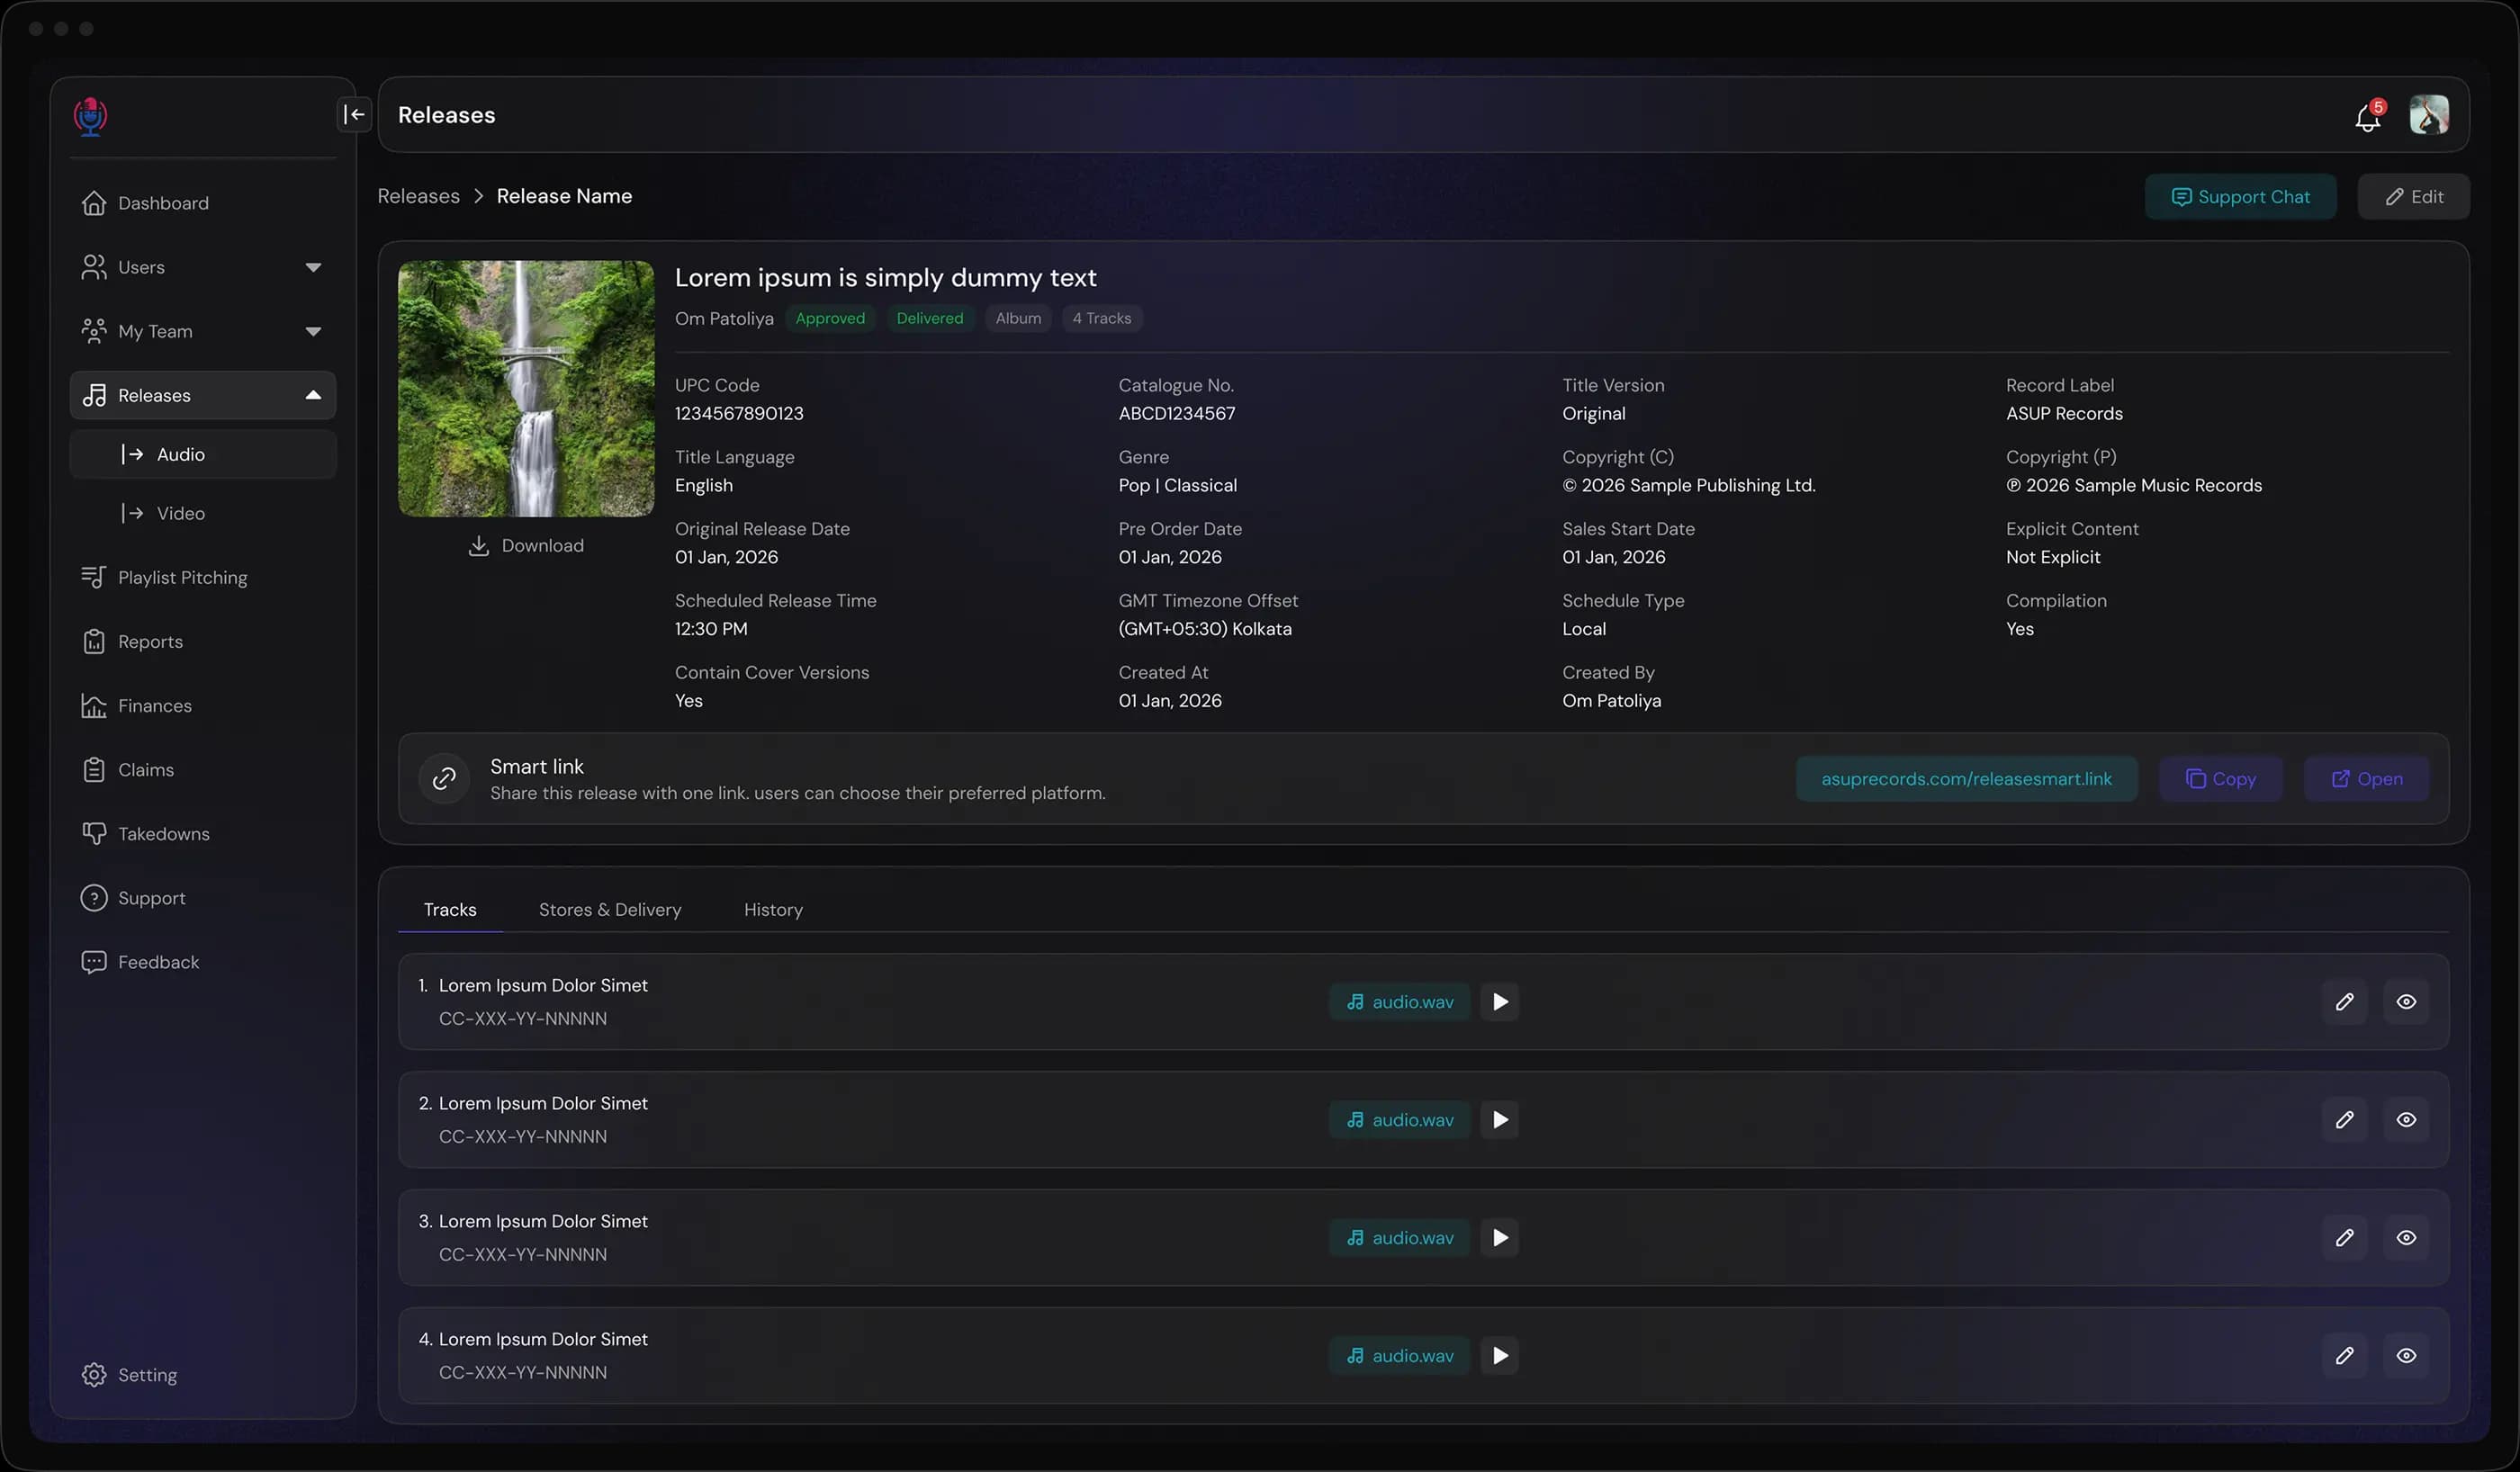Edit track 4 with pencil icon
This screenshot has height=1472, width=2520.
click(2344, 1355)
